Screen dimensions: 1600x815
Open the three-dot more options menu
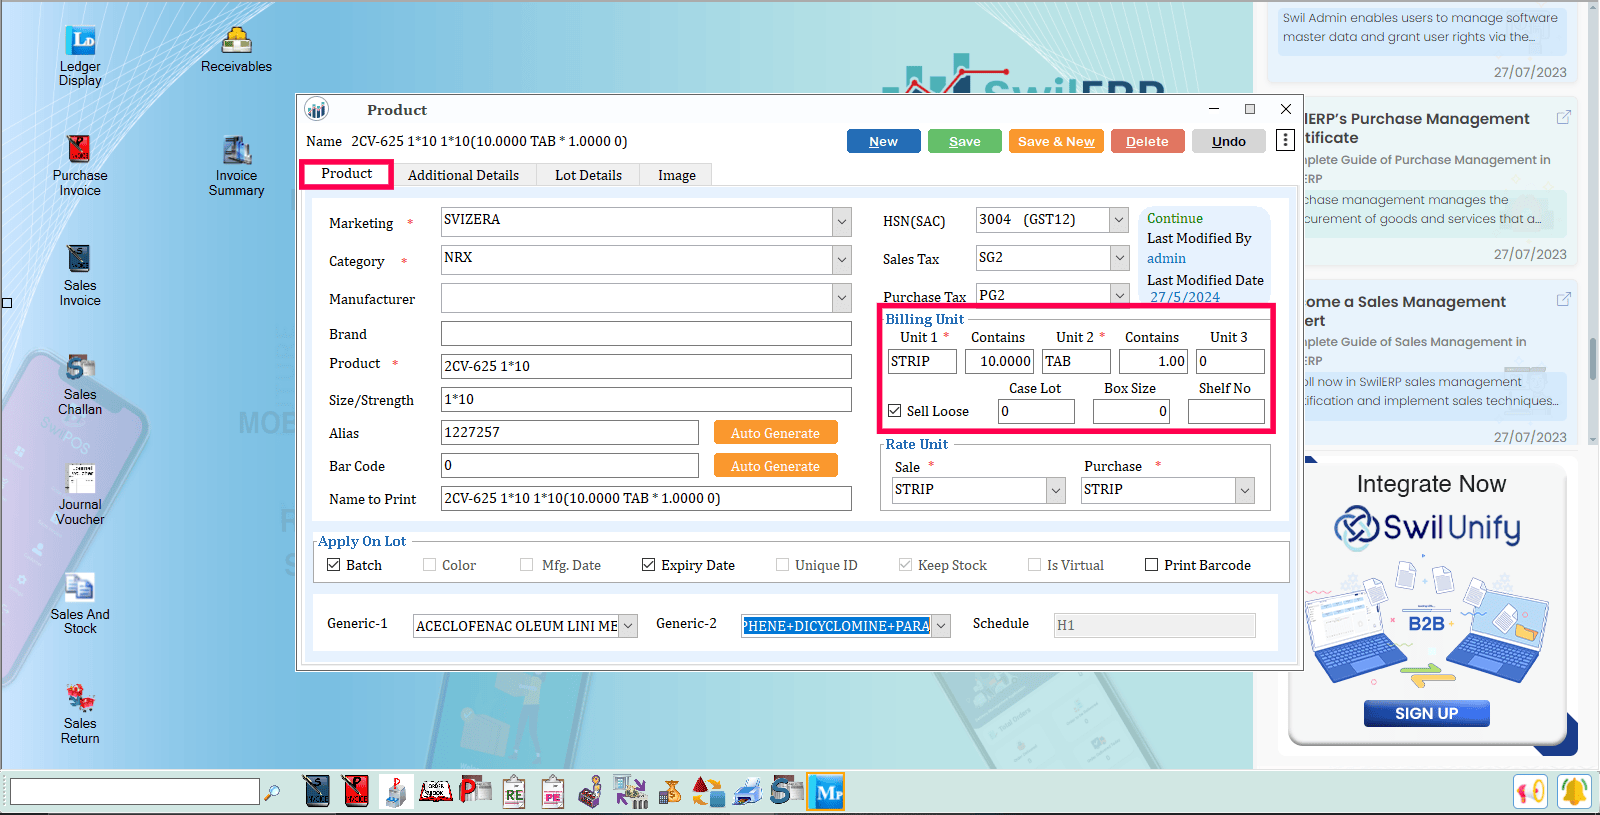(x=1286, y=141)
